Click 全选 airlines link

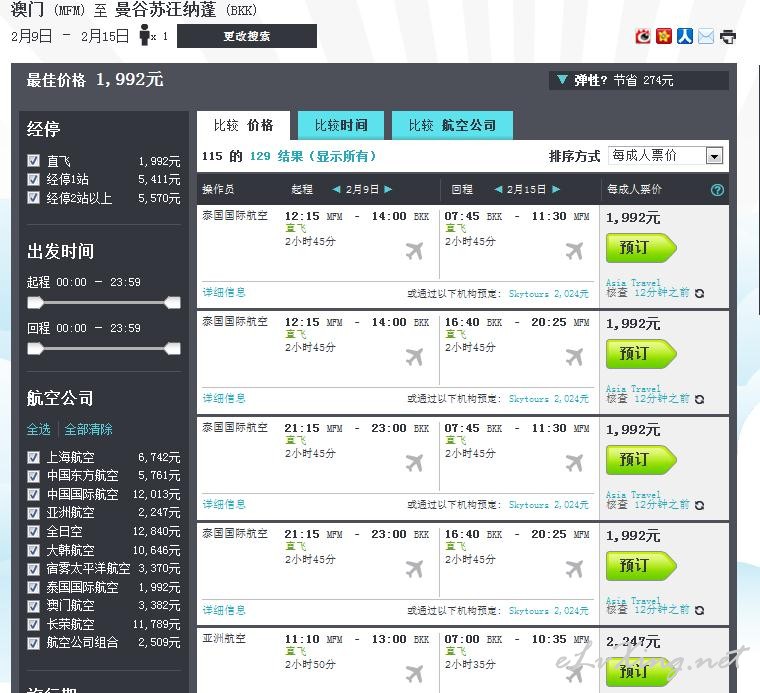[x=39, y=429]
